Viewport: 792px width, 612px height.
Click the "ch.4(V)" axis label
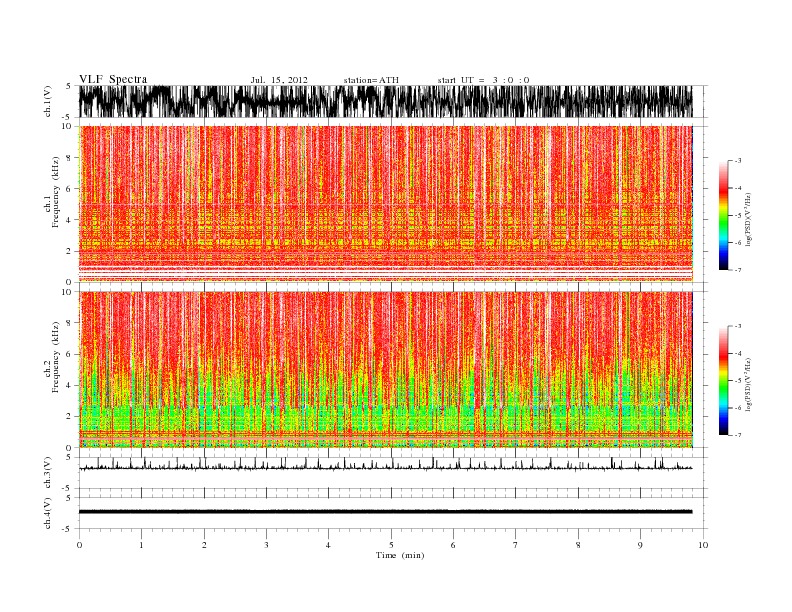(48, 514)
